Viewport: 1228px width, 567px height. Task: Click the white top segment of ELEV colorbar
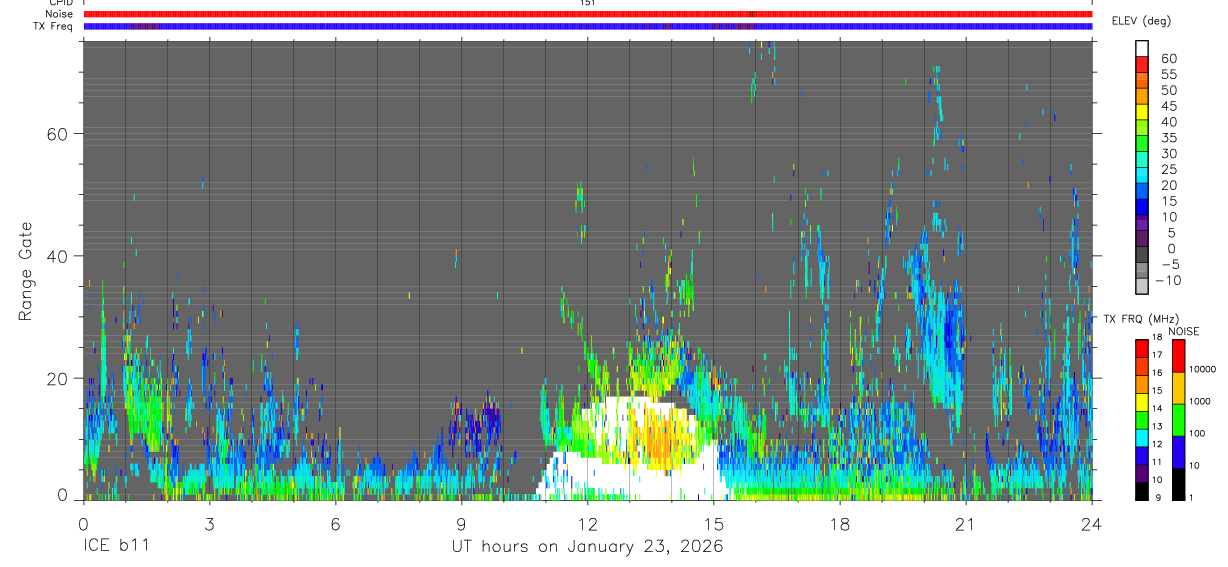click(x=1142, y=48)
